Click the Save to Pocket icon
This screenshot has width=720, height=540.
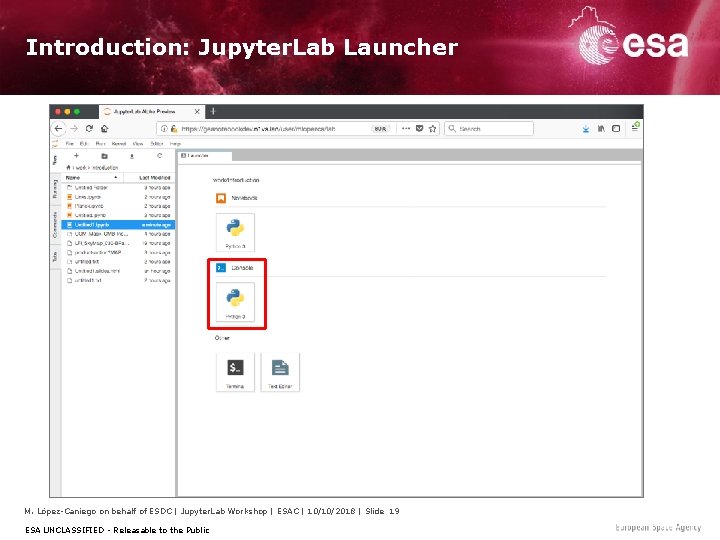click(419, 129)
